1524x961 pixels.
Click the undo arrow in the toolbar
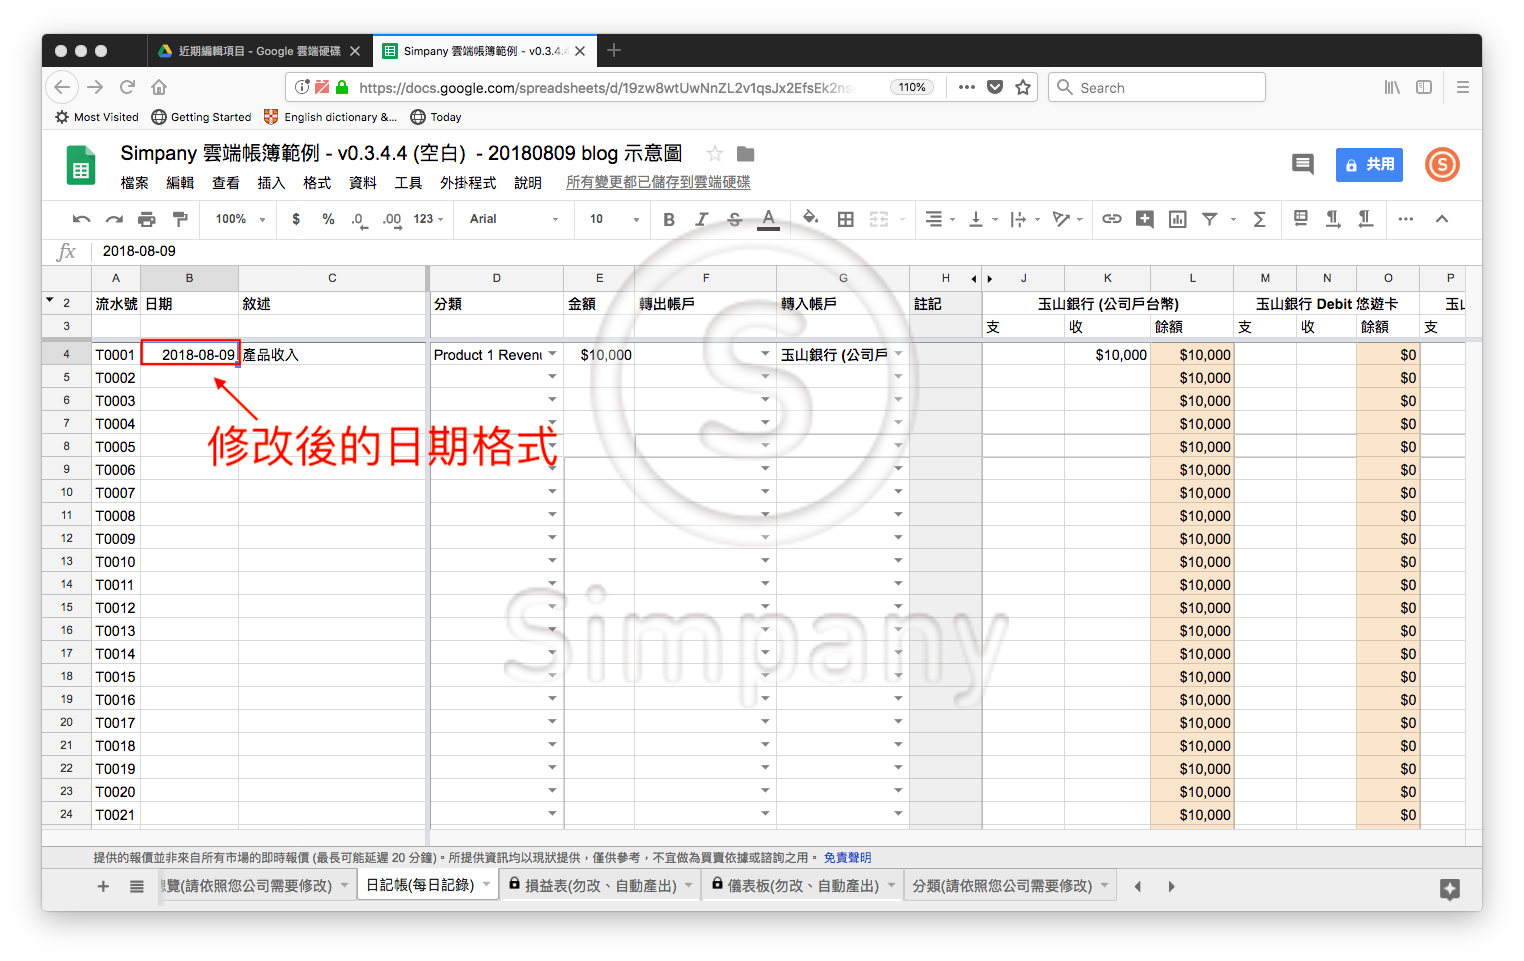click(x=81, y=219)
